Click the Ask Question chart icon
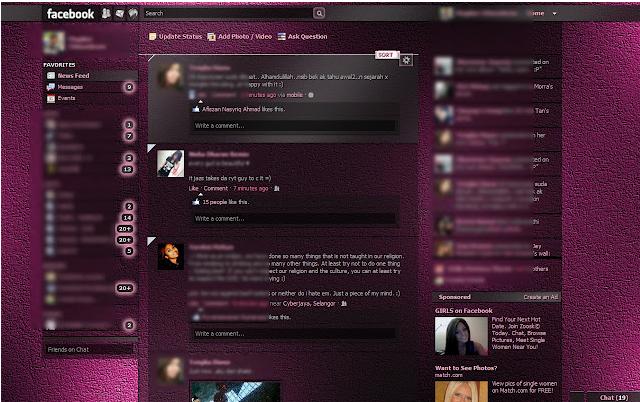The height and width of the screenshot is (402, 640). (282, 37)
